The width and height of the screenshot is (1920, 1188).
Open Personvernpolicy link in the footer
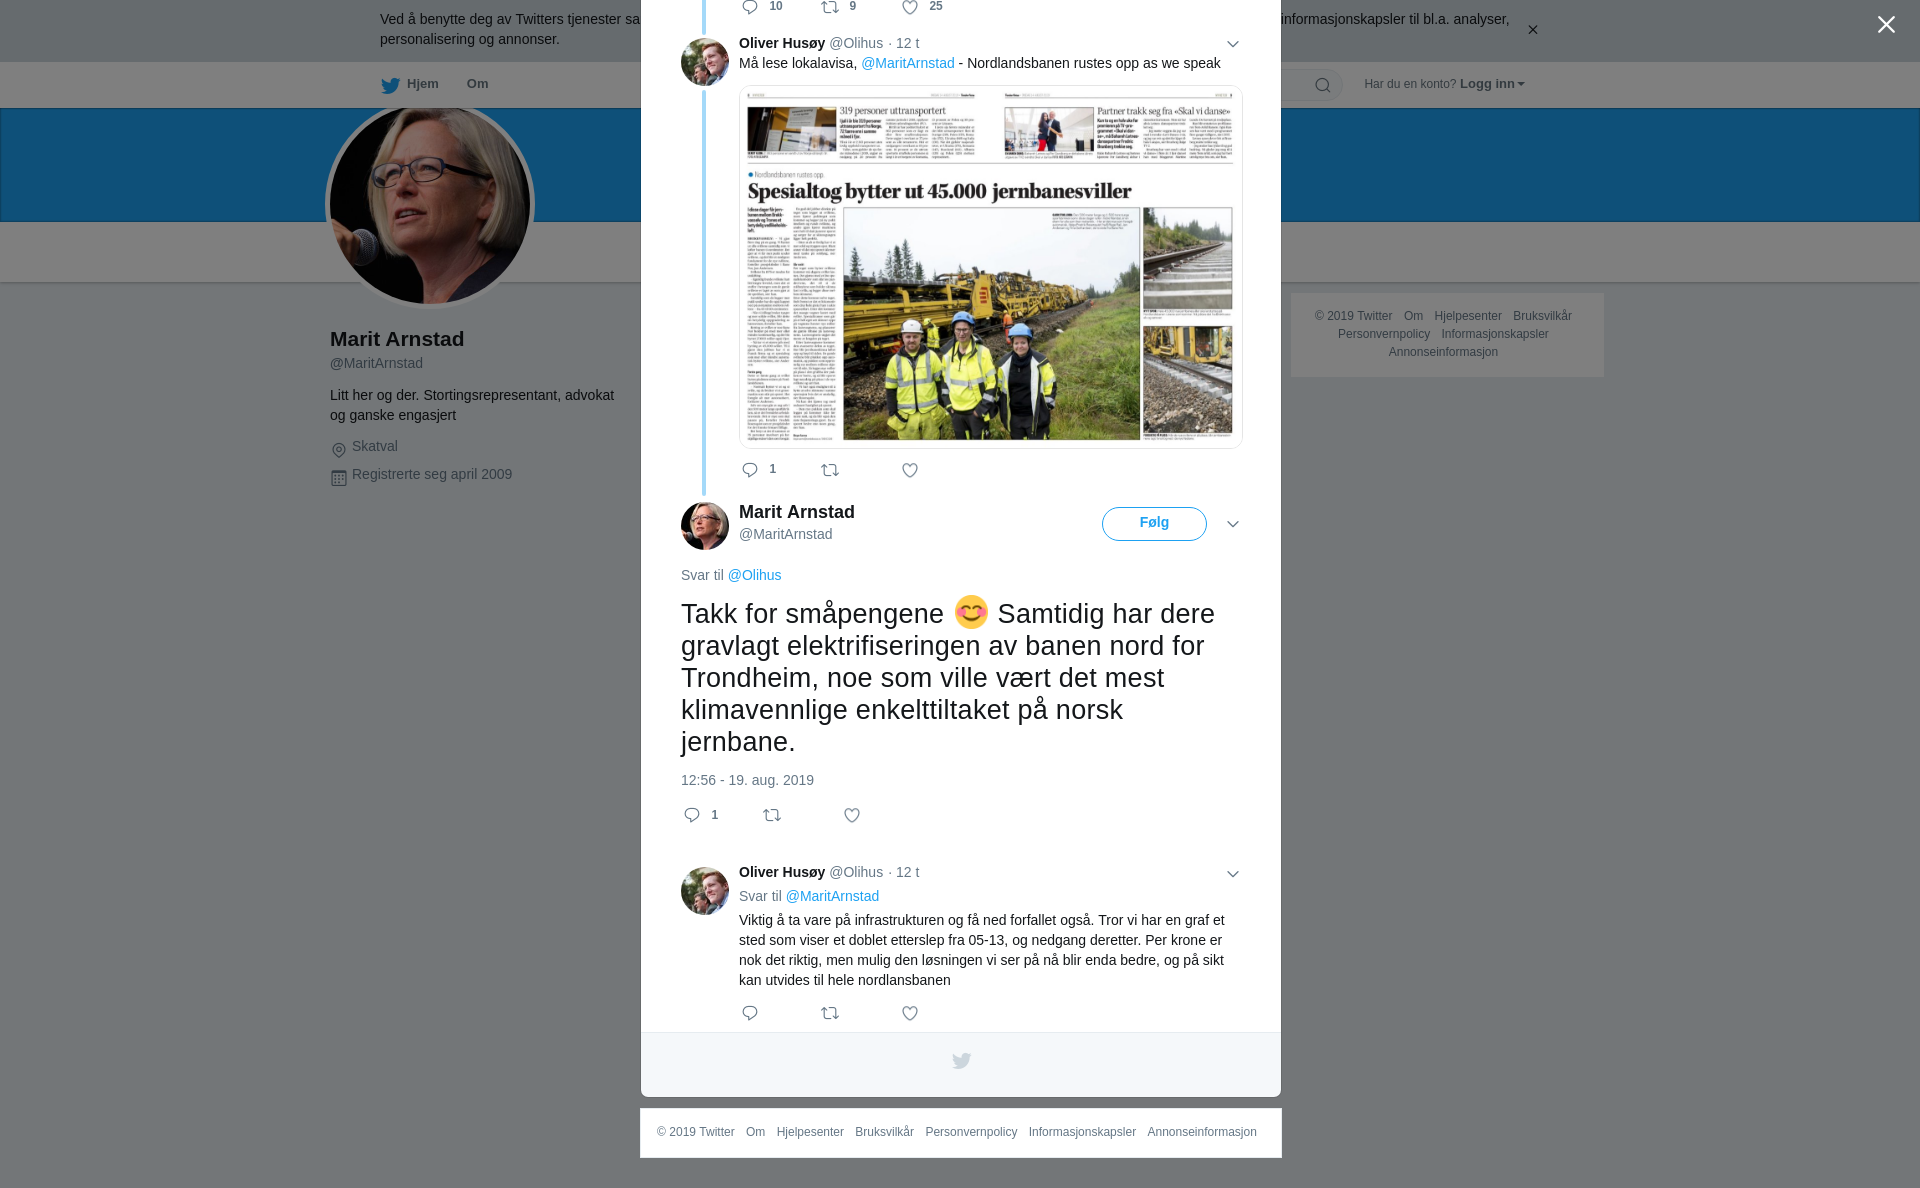tap(971, 1132)
